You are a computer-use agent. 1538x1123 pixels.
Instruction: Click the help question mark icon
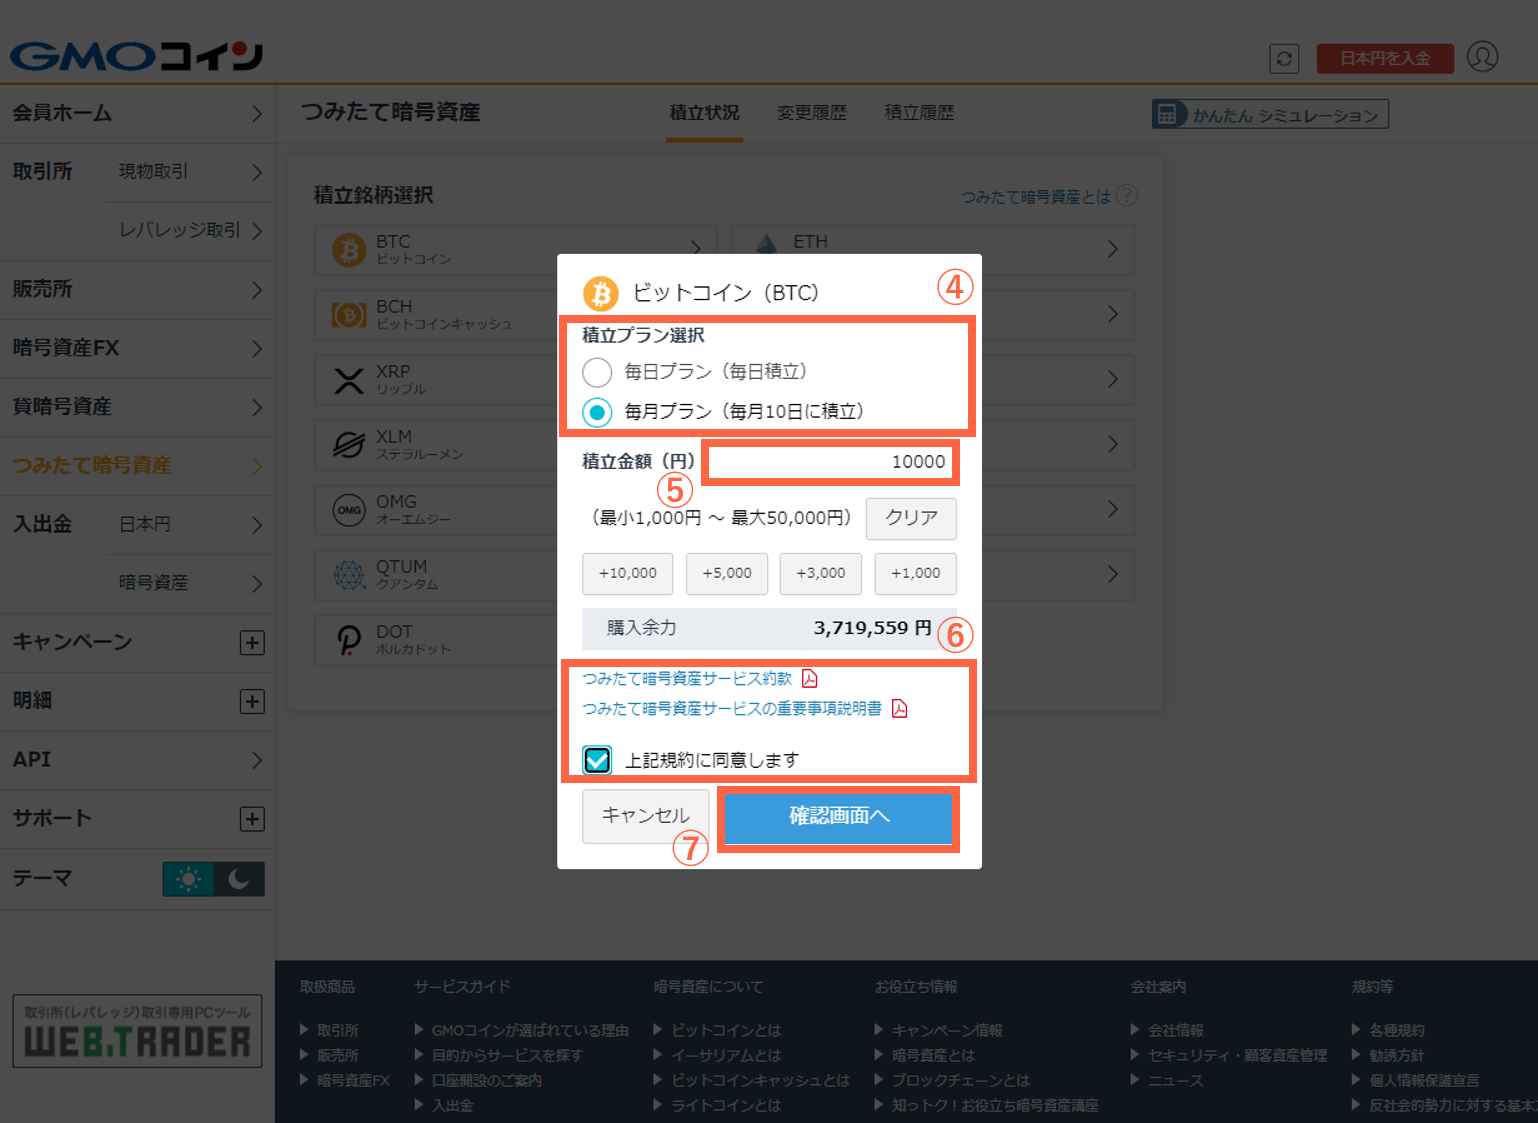(1127, 196)
